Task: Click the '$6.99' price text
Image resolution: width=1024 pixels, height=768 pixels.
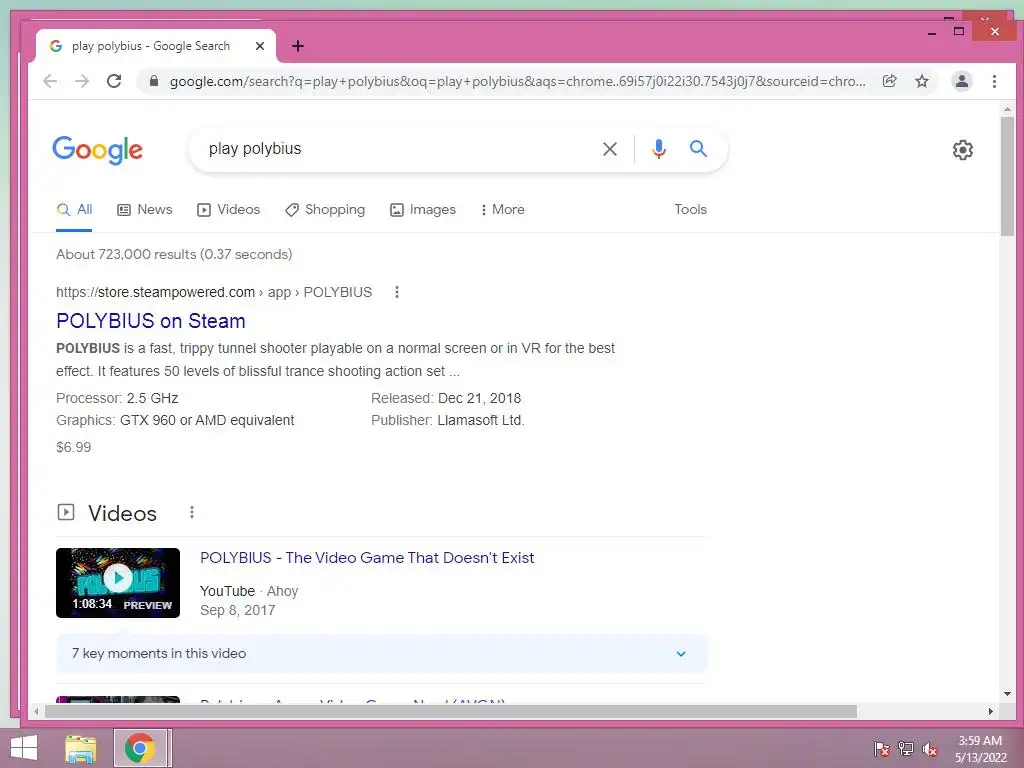Action: [74, 447]
